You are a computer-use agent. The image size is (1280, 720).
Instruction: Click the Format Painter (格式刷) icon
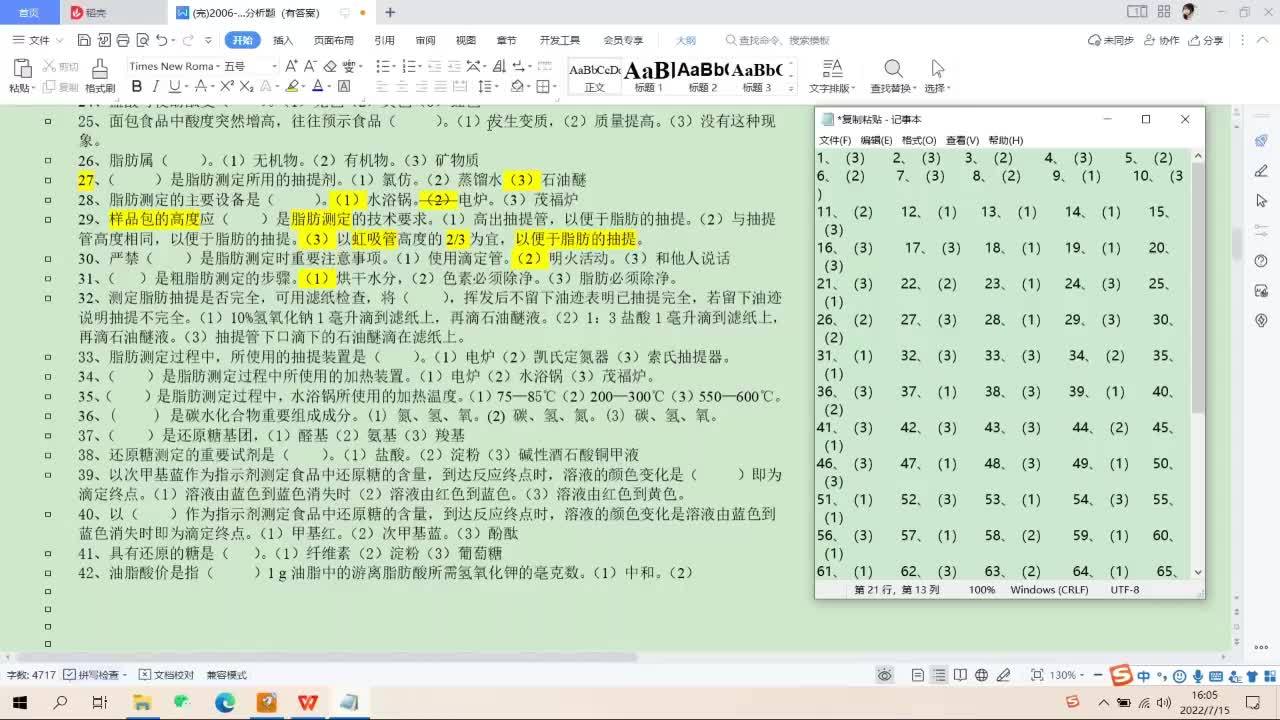pos(99,74)
